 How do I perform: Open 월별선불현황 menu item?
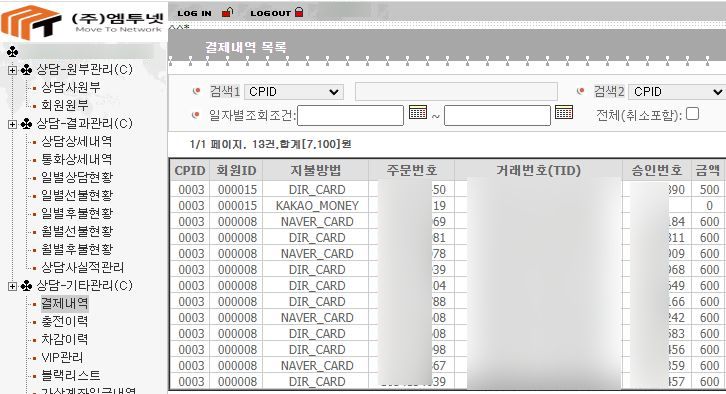[x=77, y=231]
